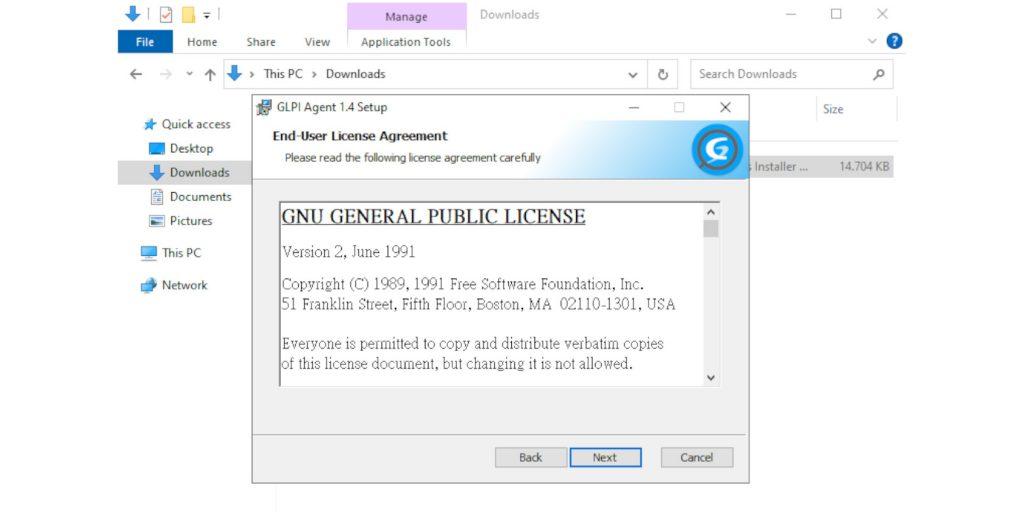This screenshot has height=512, width=1024.
Task: Cancel the GLPI Agent setup
Action: click(x=696, y=457)
